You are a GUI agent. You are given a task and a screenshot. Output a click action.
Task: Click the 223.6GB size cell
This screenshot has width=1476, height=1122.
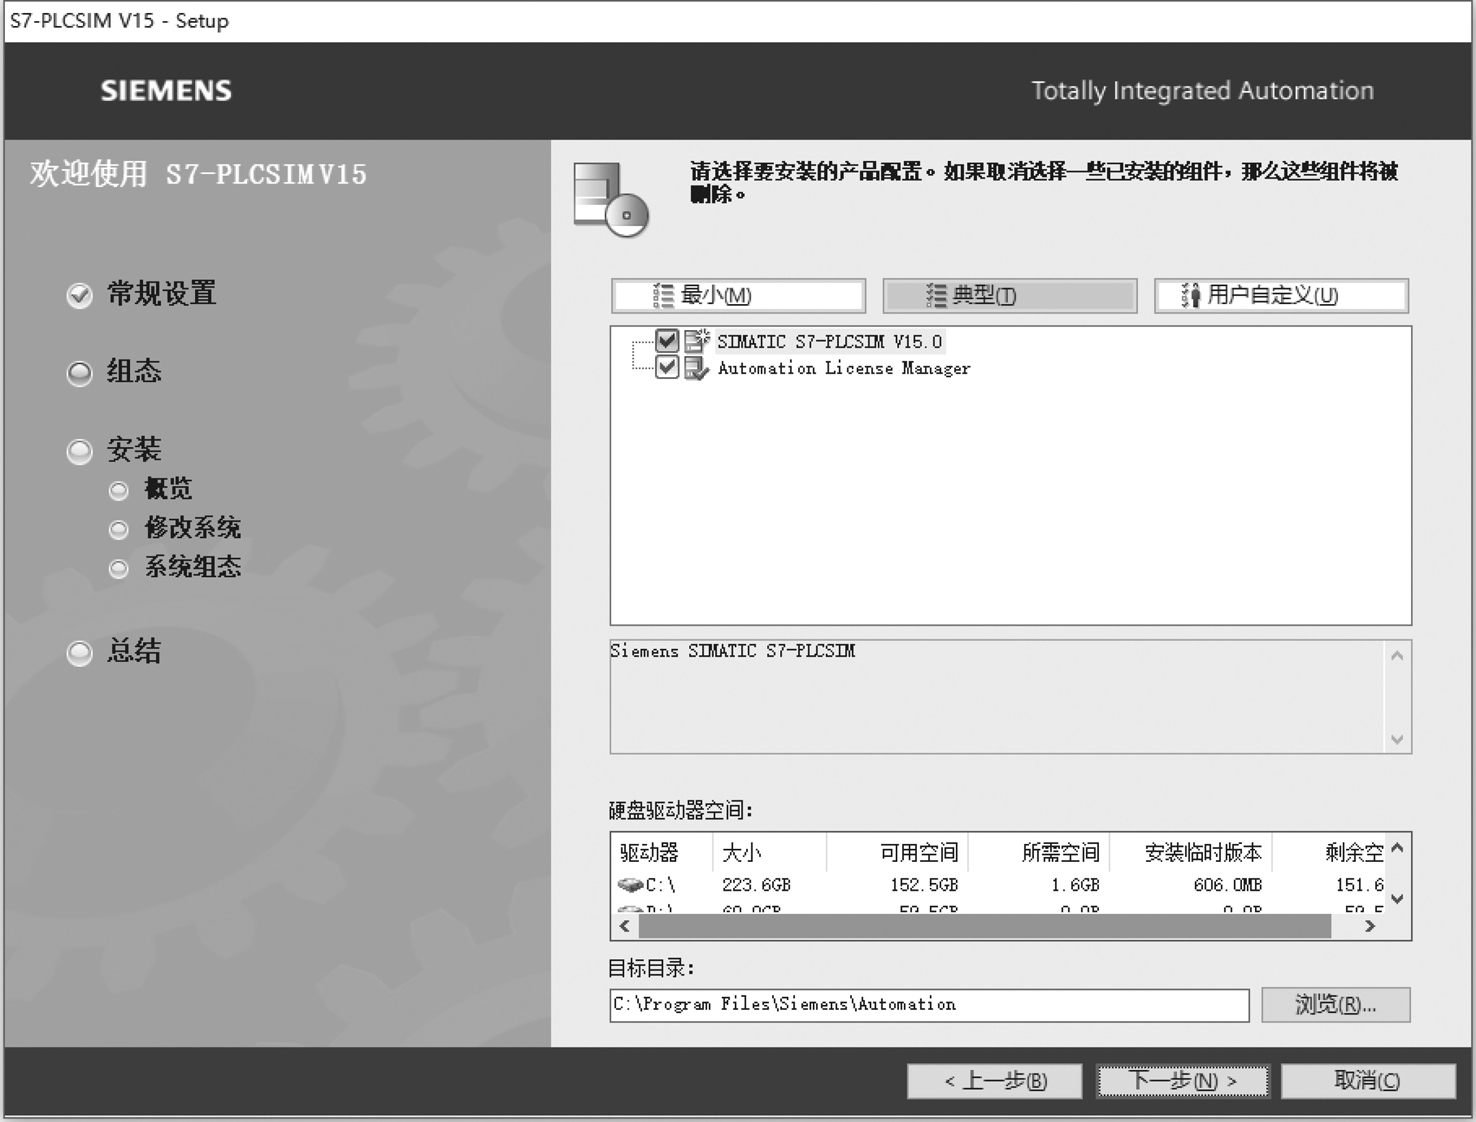(x=756, y=885)
